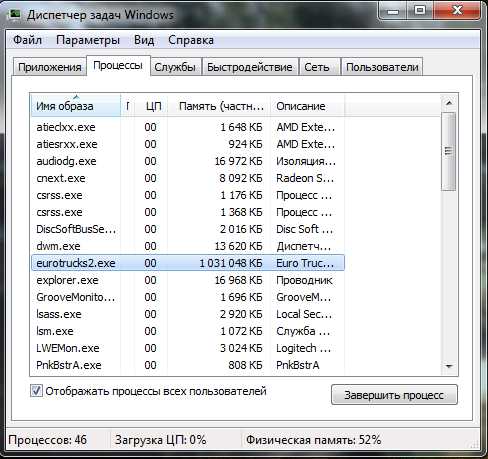Close the Диспетчер задач window
488x459 pixels.
pos(457,11)
